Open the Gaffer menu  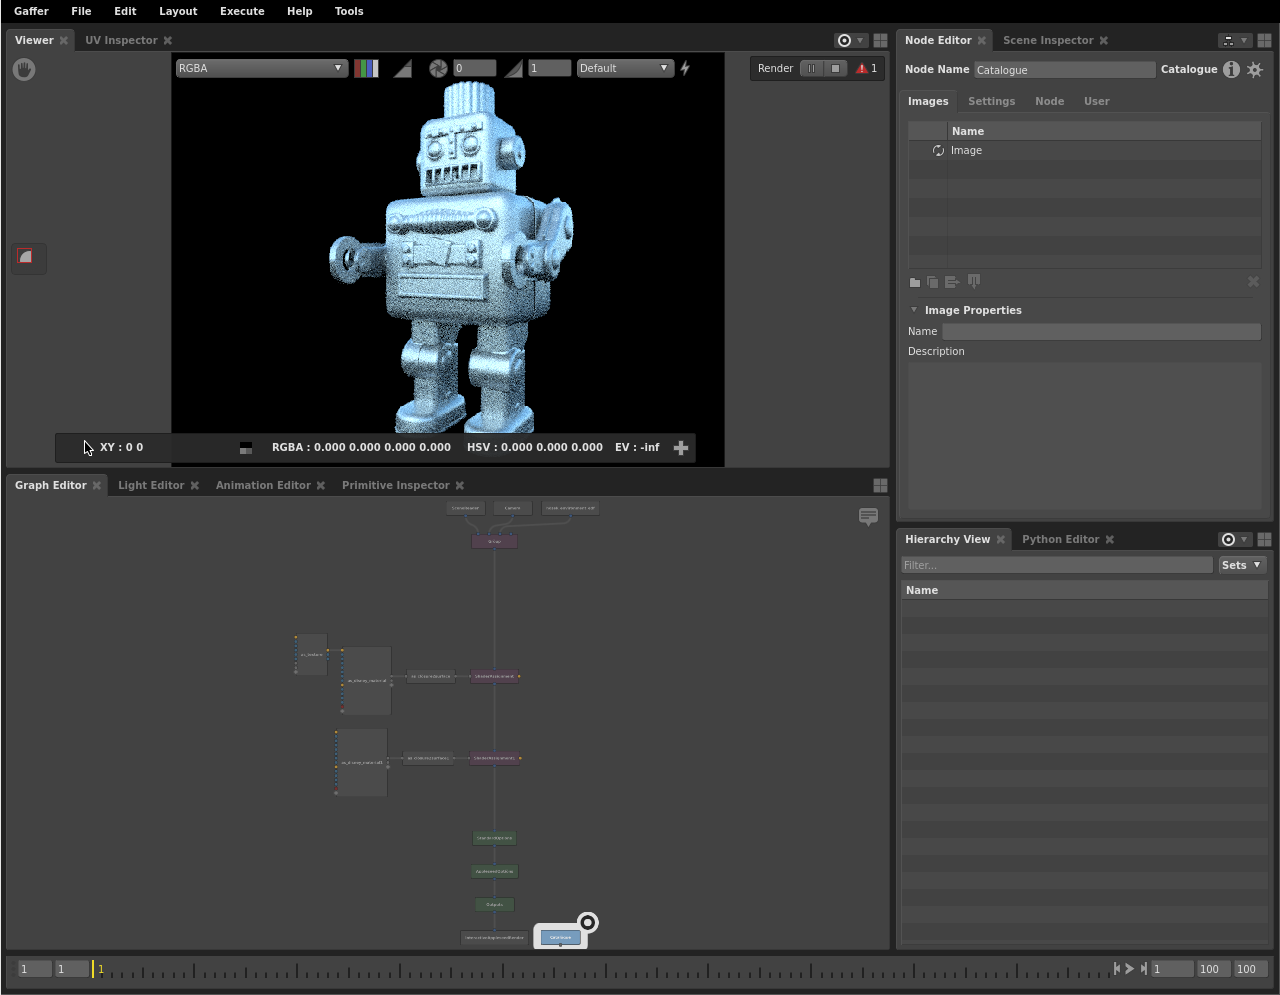coord(31,11)
